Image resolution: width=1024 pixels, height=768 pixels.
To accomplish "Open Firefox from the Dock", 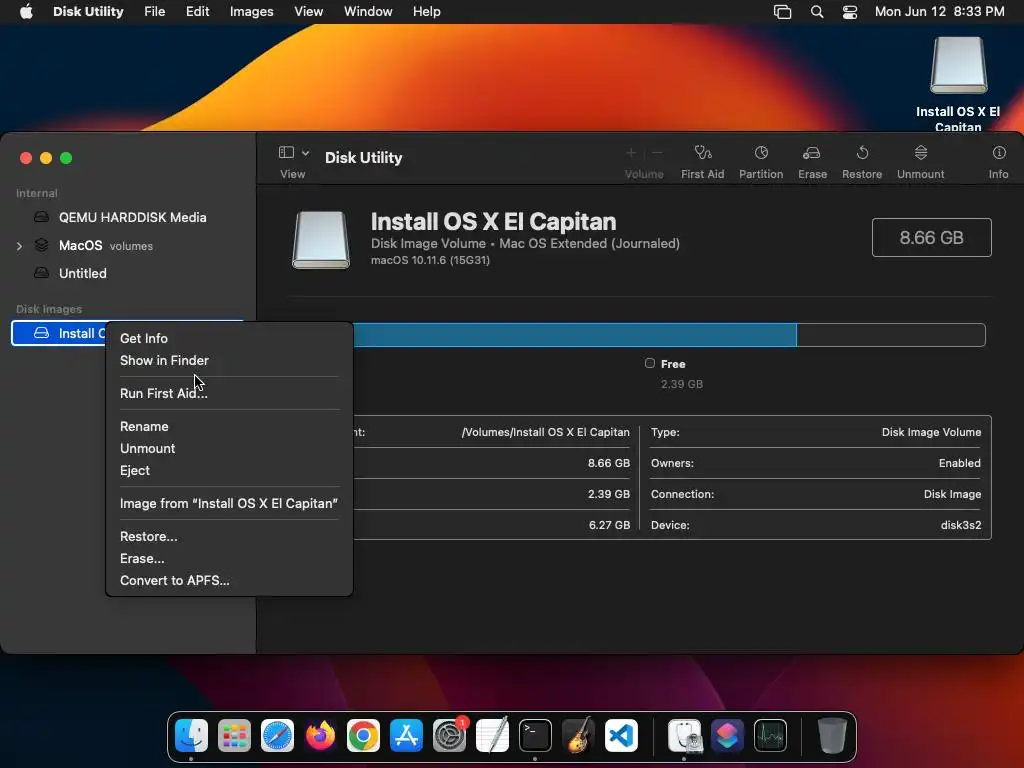I will pos(320,736).
